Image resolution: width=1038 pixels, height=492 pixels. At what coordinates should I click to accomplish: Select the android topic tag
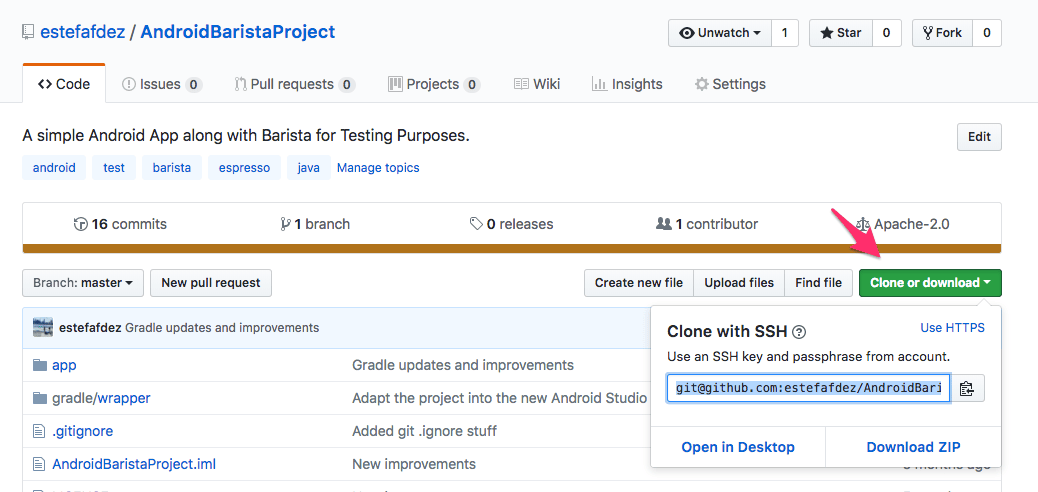point(54,168)
